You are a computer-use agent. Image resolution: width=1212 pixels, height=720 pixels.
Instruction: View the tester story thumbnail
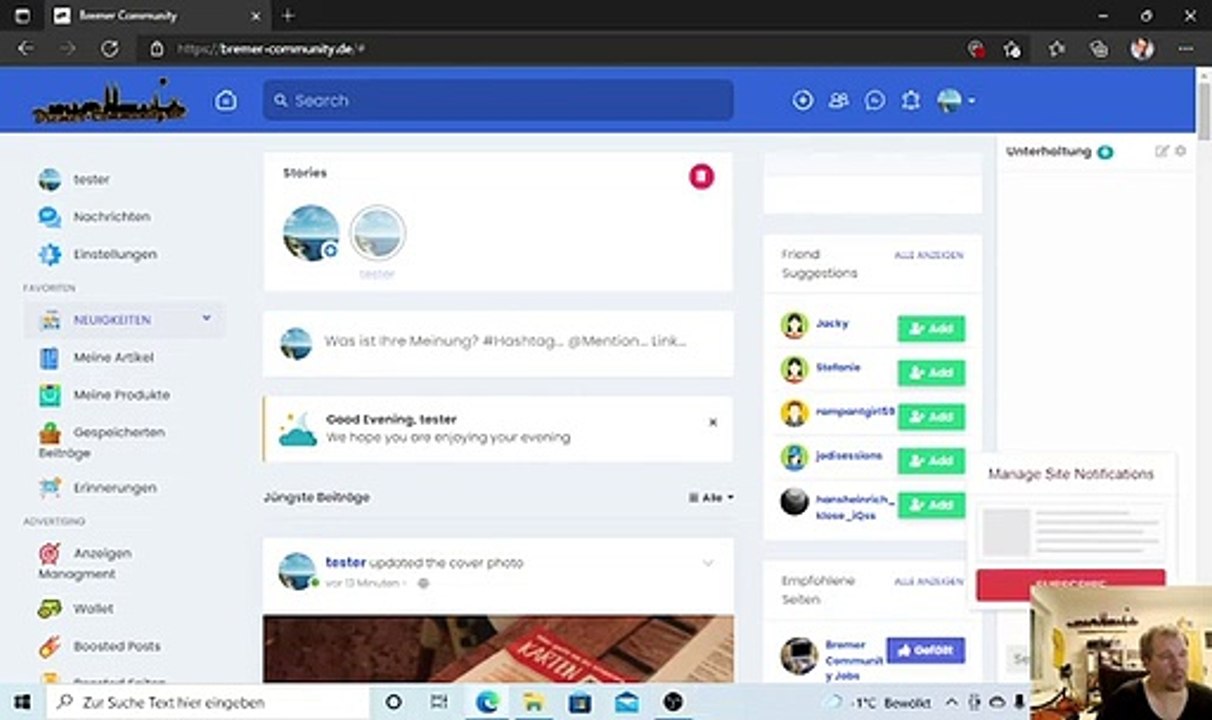click(x=377, y=233)
